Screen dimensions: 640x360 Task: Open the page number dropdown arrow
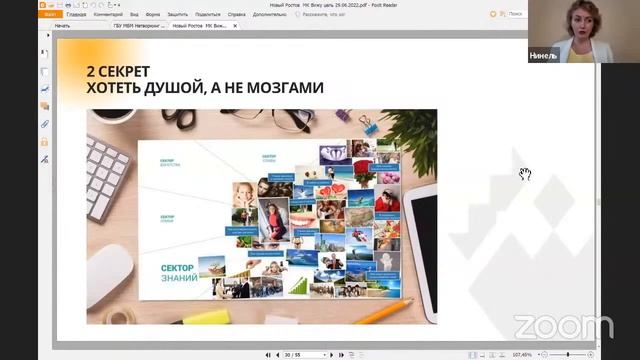(324, 355)
